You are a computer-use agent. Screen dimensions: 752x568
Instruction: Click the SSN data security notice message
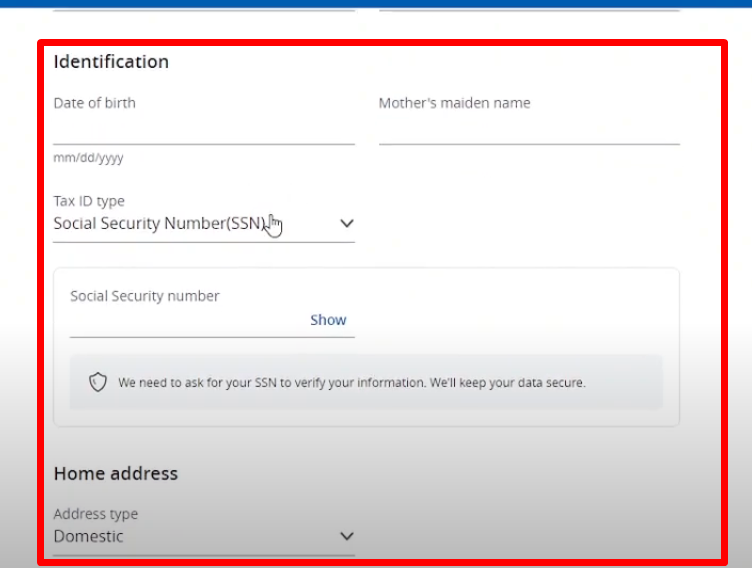(x=352, y=383)
